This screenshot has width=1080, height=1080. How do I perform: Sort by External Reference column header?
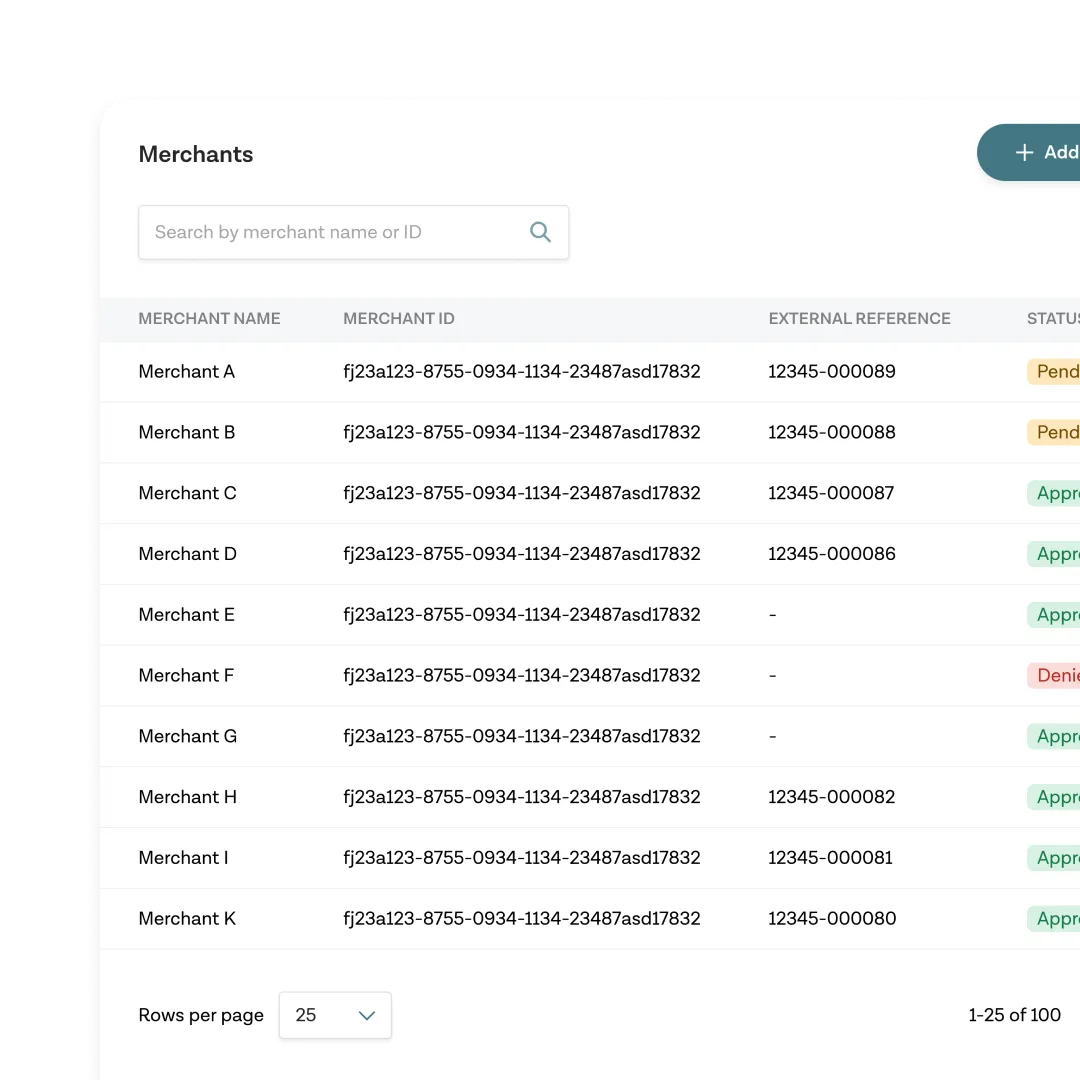click(x=859, y=319)
